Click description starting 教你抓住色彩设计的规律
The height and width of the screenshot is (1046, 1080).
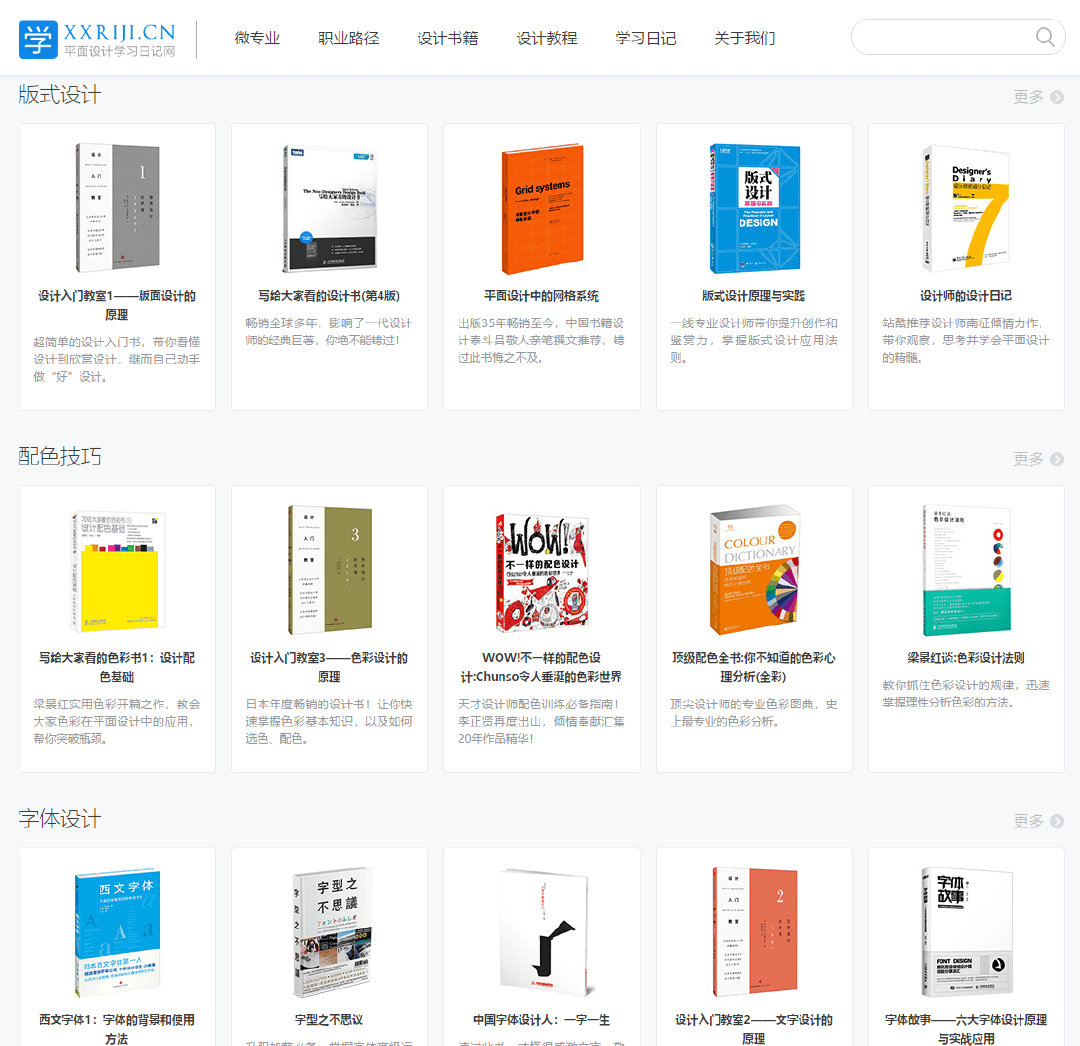(x=966, y=693)
